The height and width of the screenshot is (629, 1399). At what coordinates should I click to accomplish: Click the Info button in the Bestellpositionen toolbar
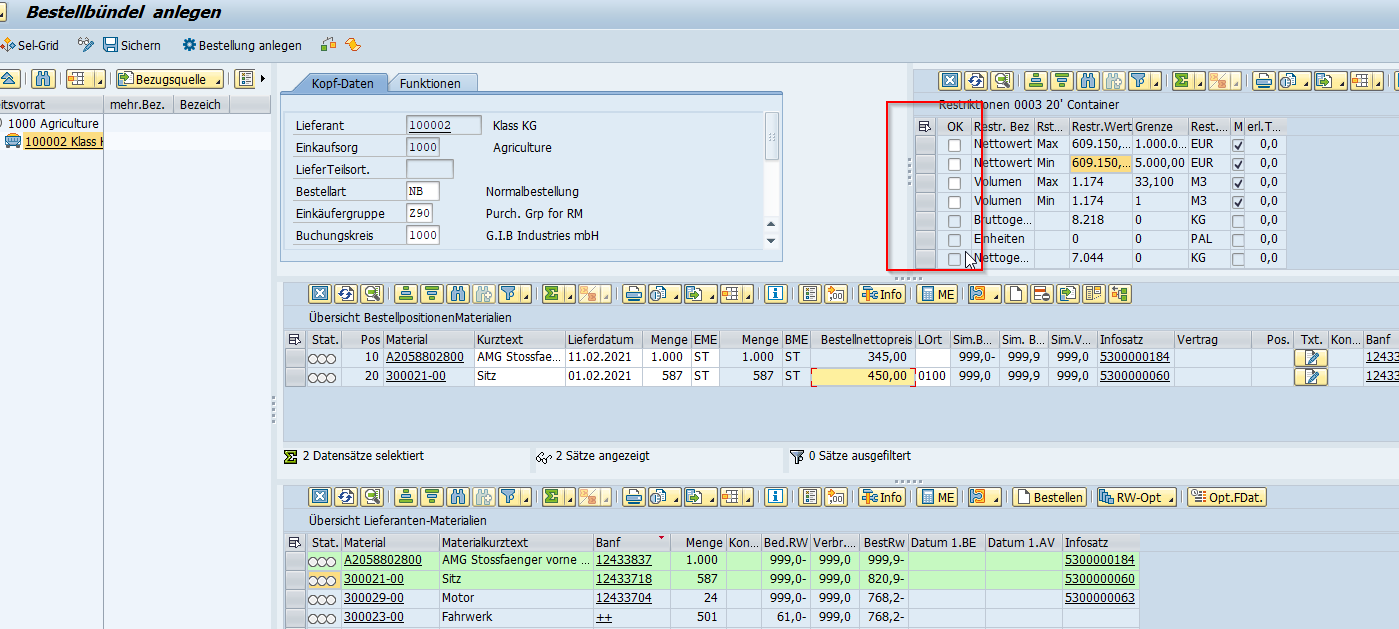[x=882, y=294]
